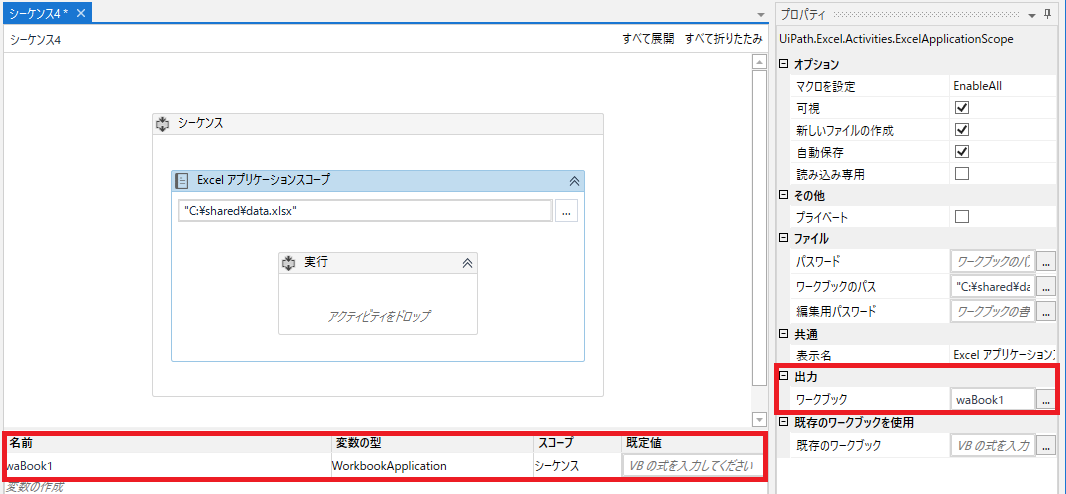Click the シーケンス scope cell of waBook1
The width and height of the screenshot is (1066, 494).
pyautogui.click(x=576, y=466)
